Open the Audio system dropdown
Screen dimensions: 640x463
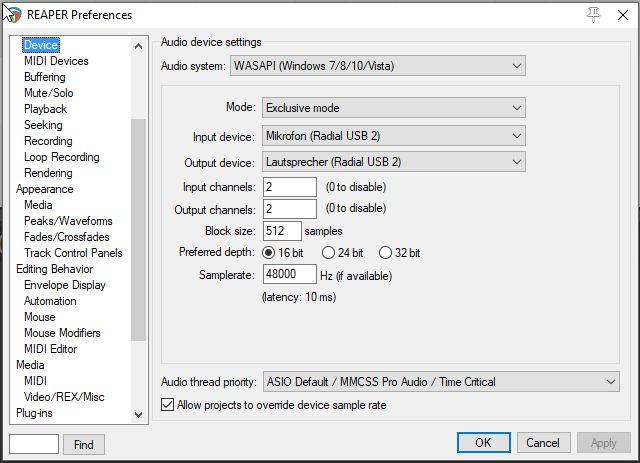pos(378,66)
